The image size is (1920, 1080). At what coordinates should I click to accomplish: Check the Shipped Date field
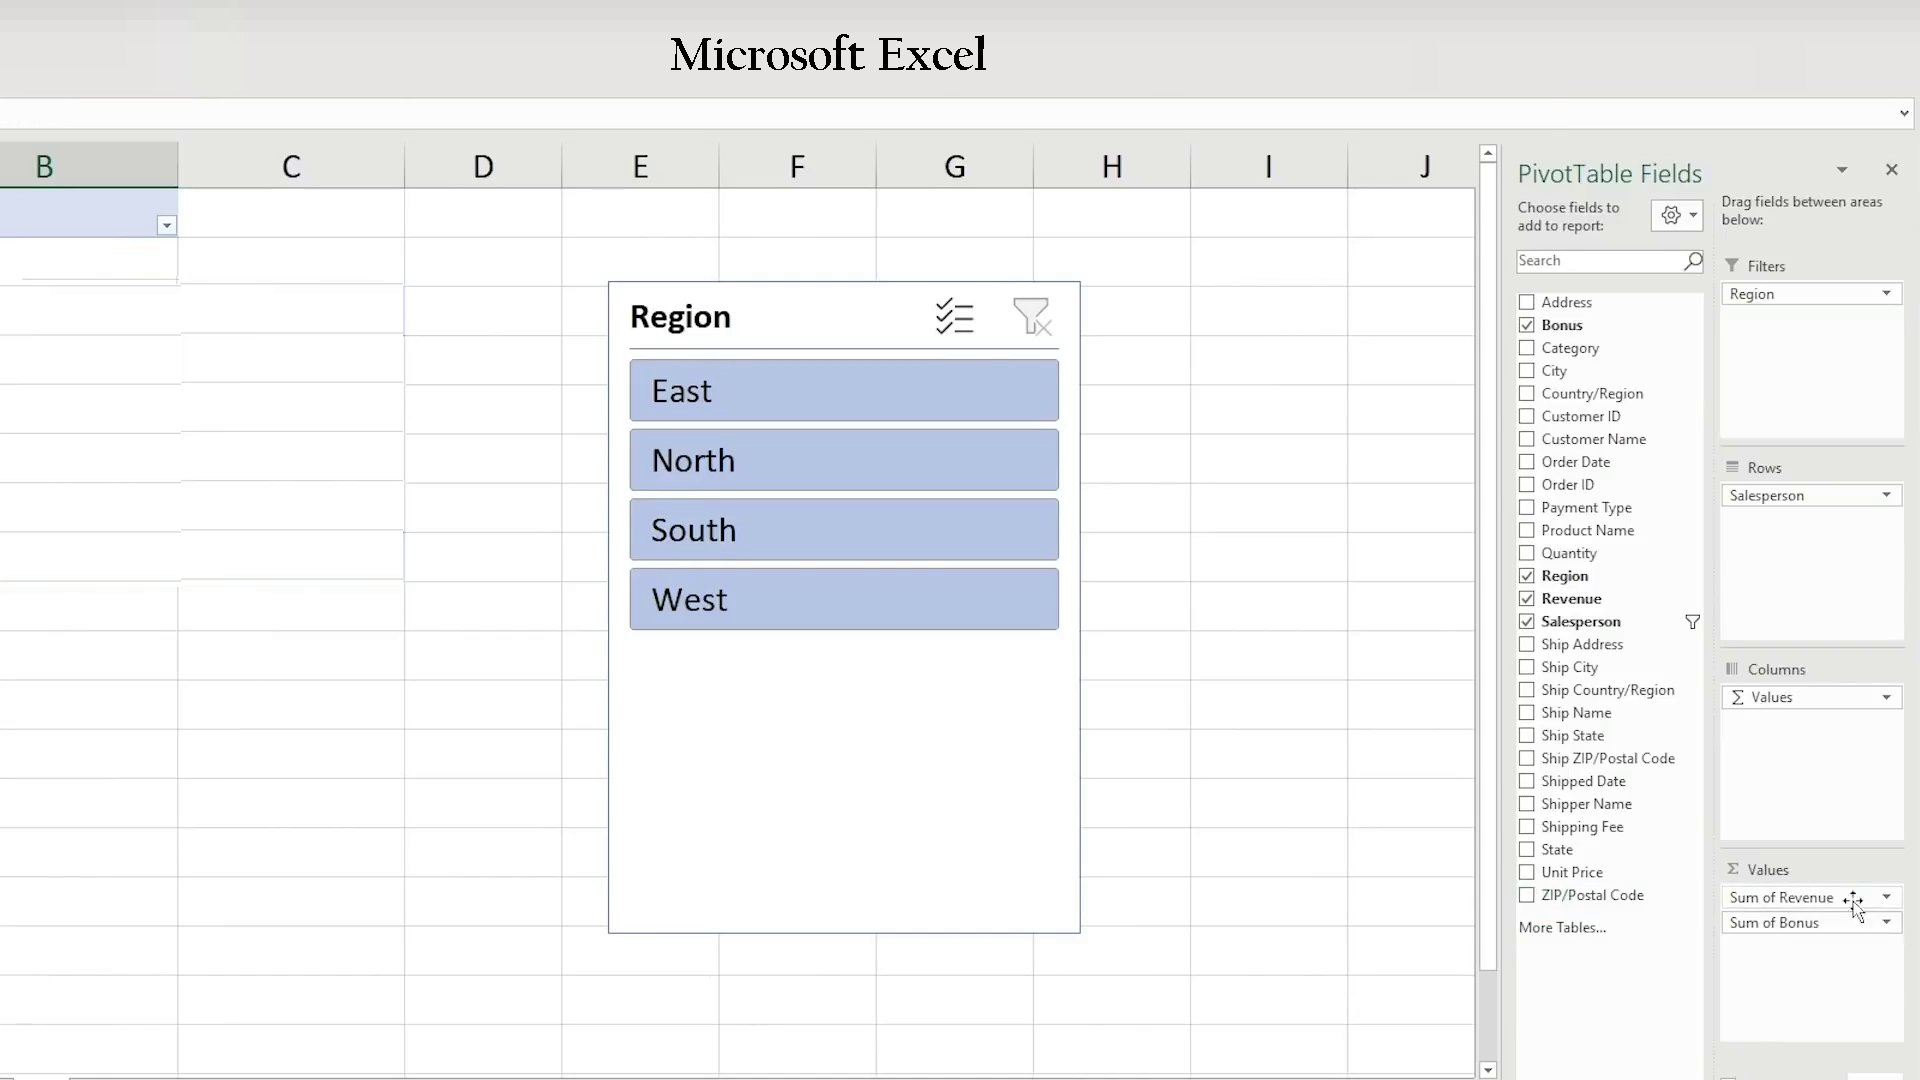click(1526, 782)
